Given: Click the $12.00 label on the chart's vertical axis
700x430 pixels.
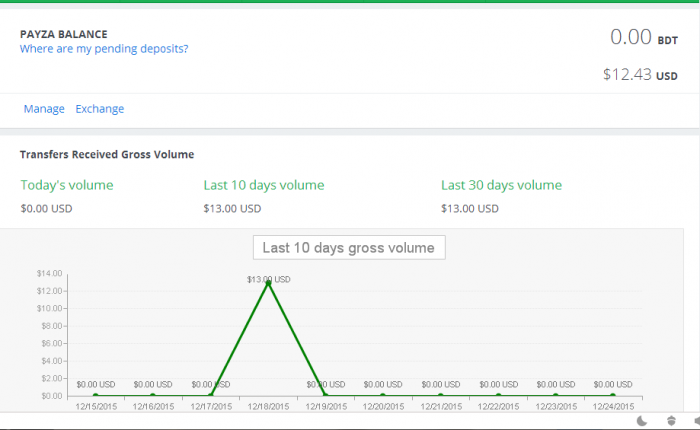Looking at the screenshot, I should pyautogui.click(x=50, y=291).
